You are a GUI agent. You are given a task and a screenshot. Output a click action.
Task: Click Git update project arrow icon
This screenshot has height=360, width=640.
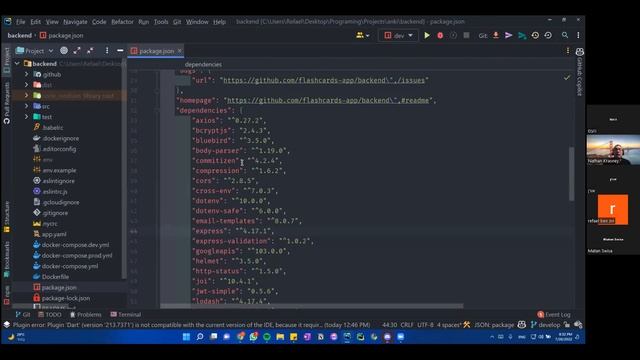click(496, 36)
